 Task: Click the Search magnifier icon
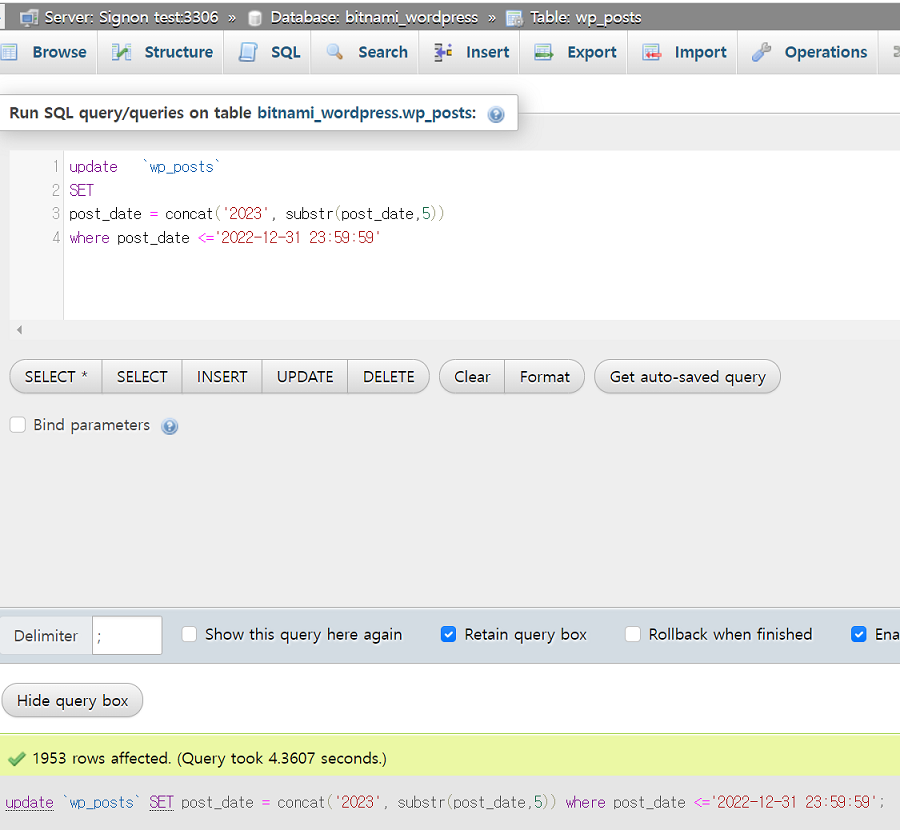click(335, 52)
